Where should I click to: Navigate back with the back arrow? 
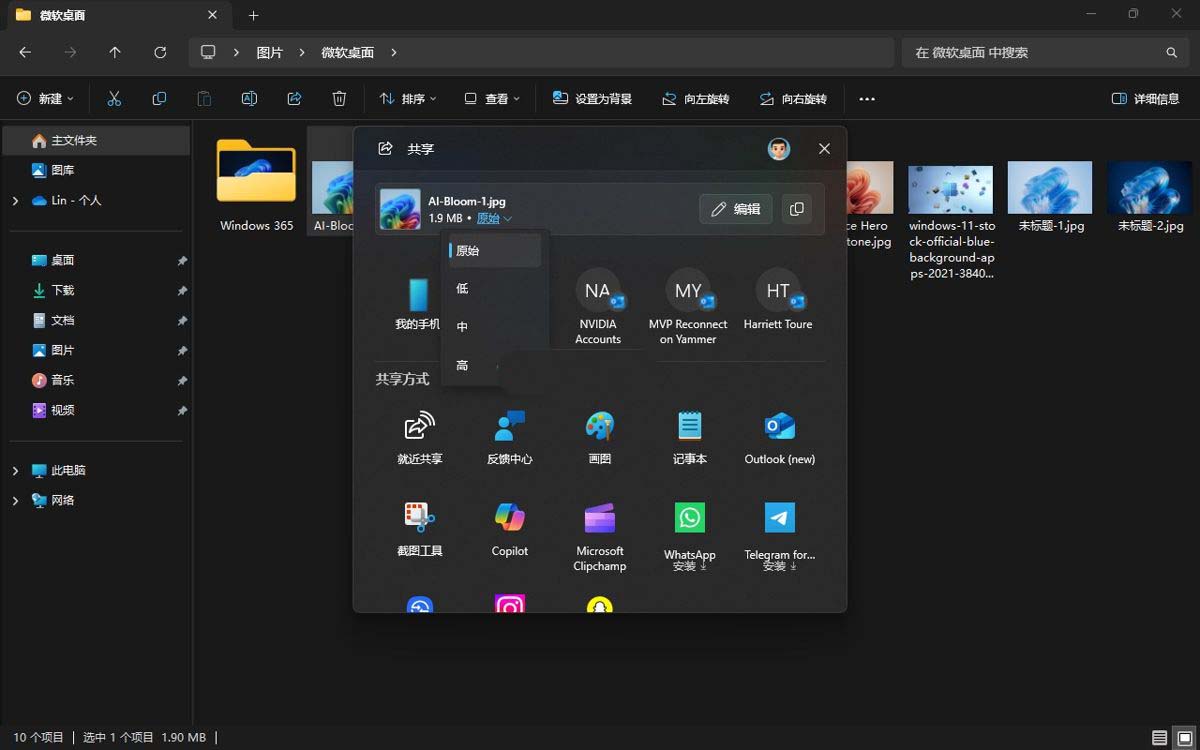[x=25, y=52]
